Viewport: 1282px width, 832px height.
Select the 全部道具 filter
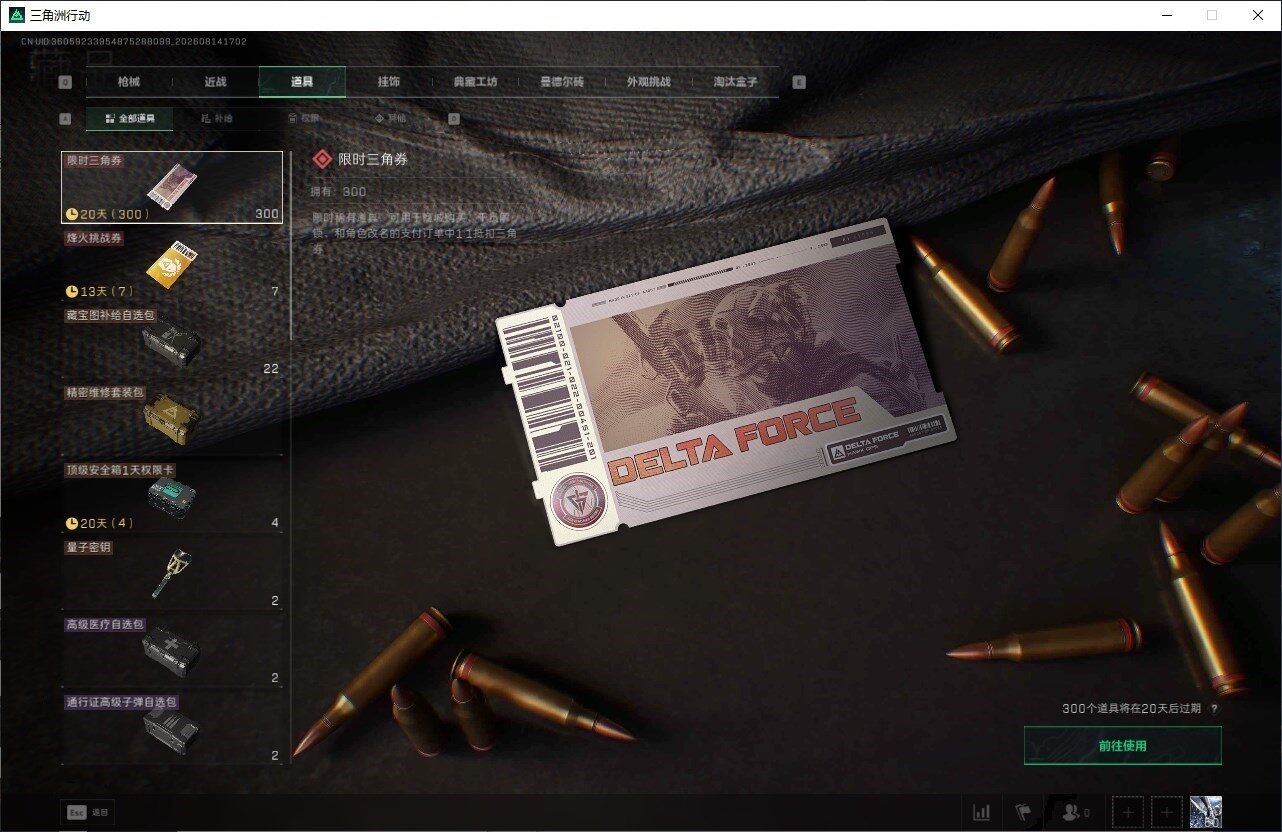(129, 119)
